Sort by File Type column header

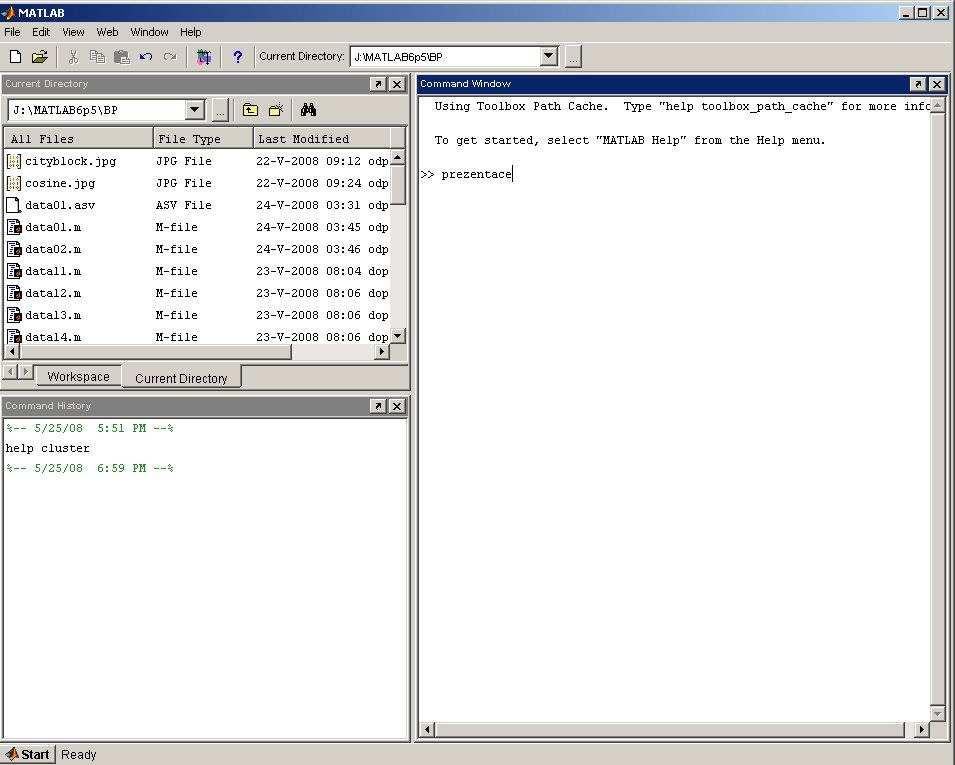click(203, 139)
